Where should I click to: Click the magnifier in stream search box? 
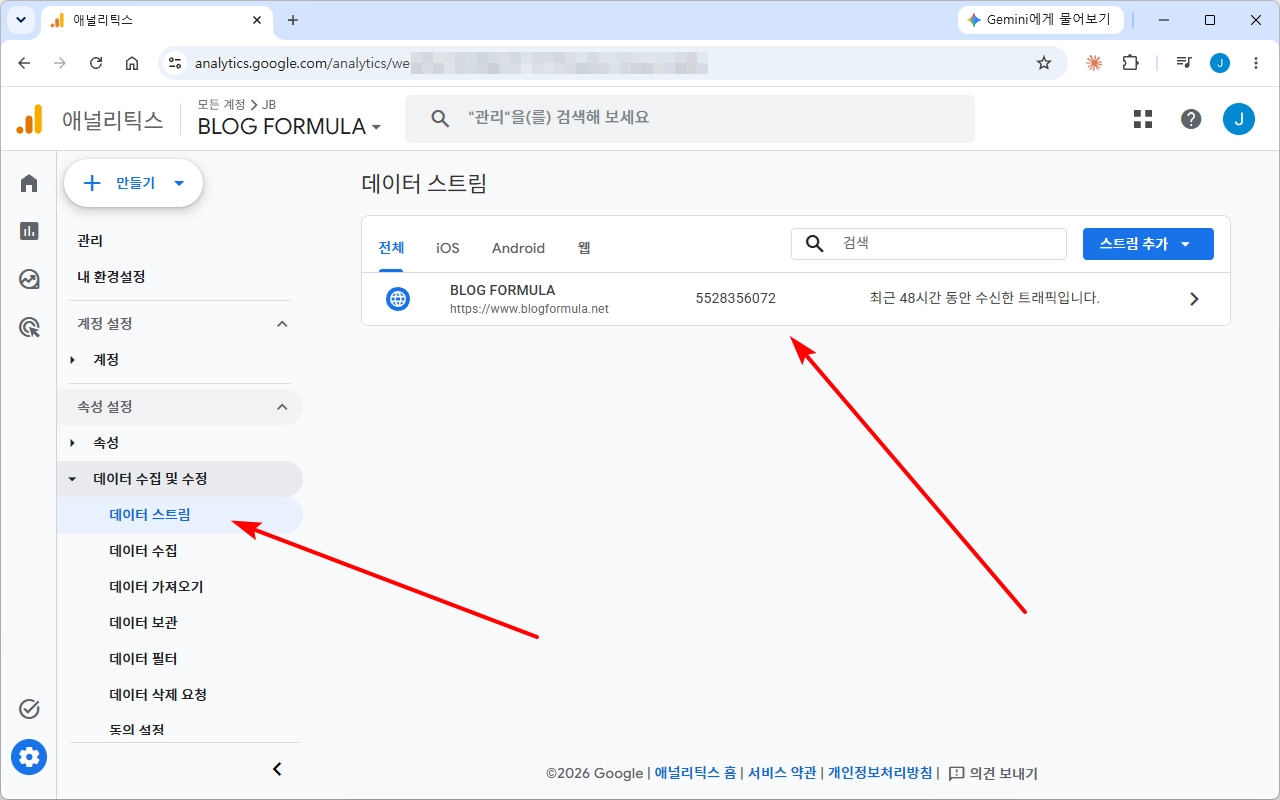815,244
